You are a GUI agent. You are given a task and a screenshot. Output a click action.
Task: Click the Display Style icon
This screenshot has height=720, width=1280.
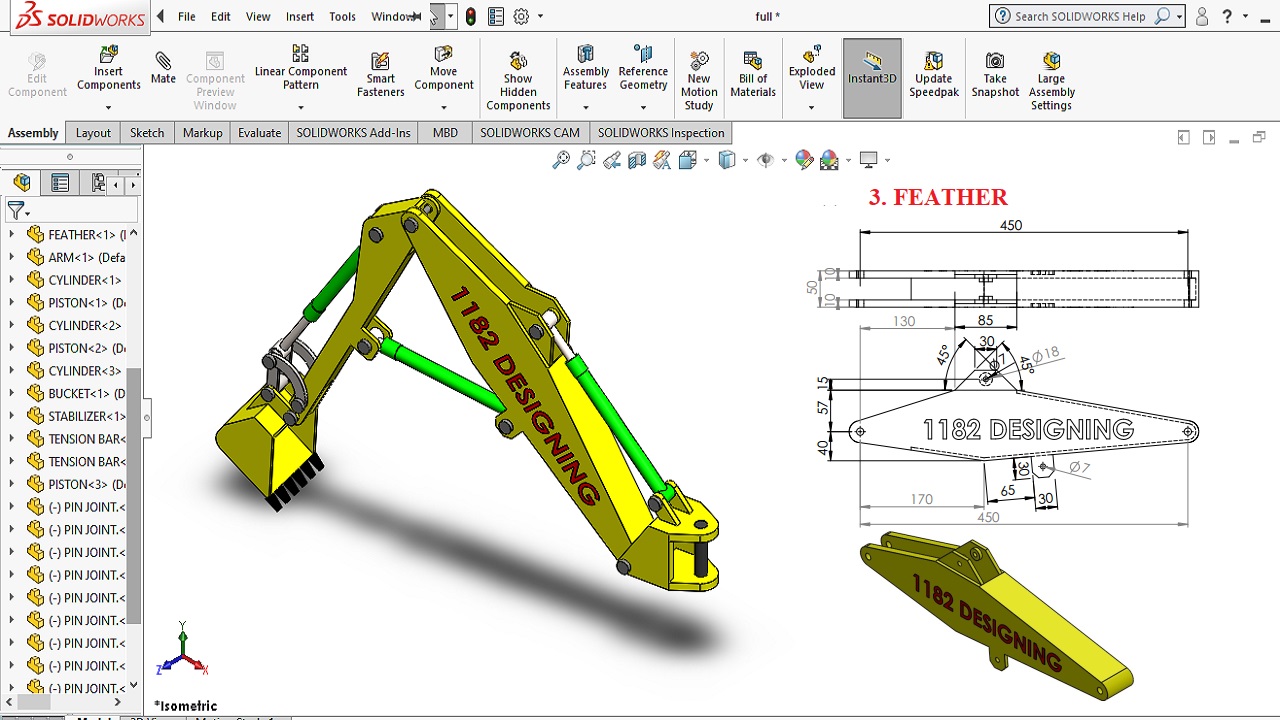pyautogui.click(x=727, y=159)
